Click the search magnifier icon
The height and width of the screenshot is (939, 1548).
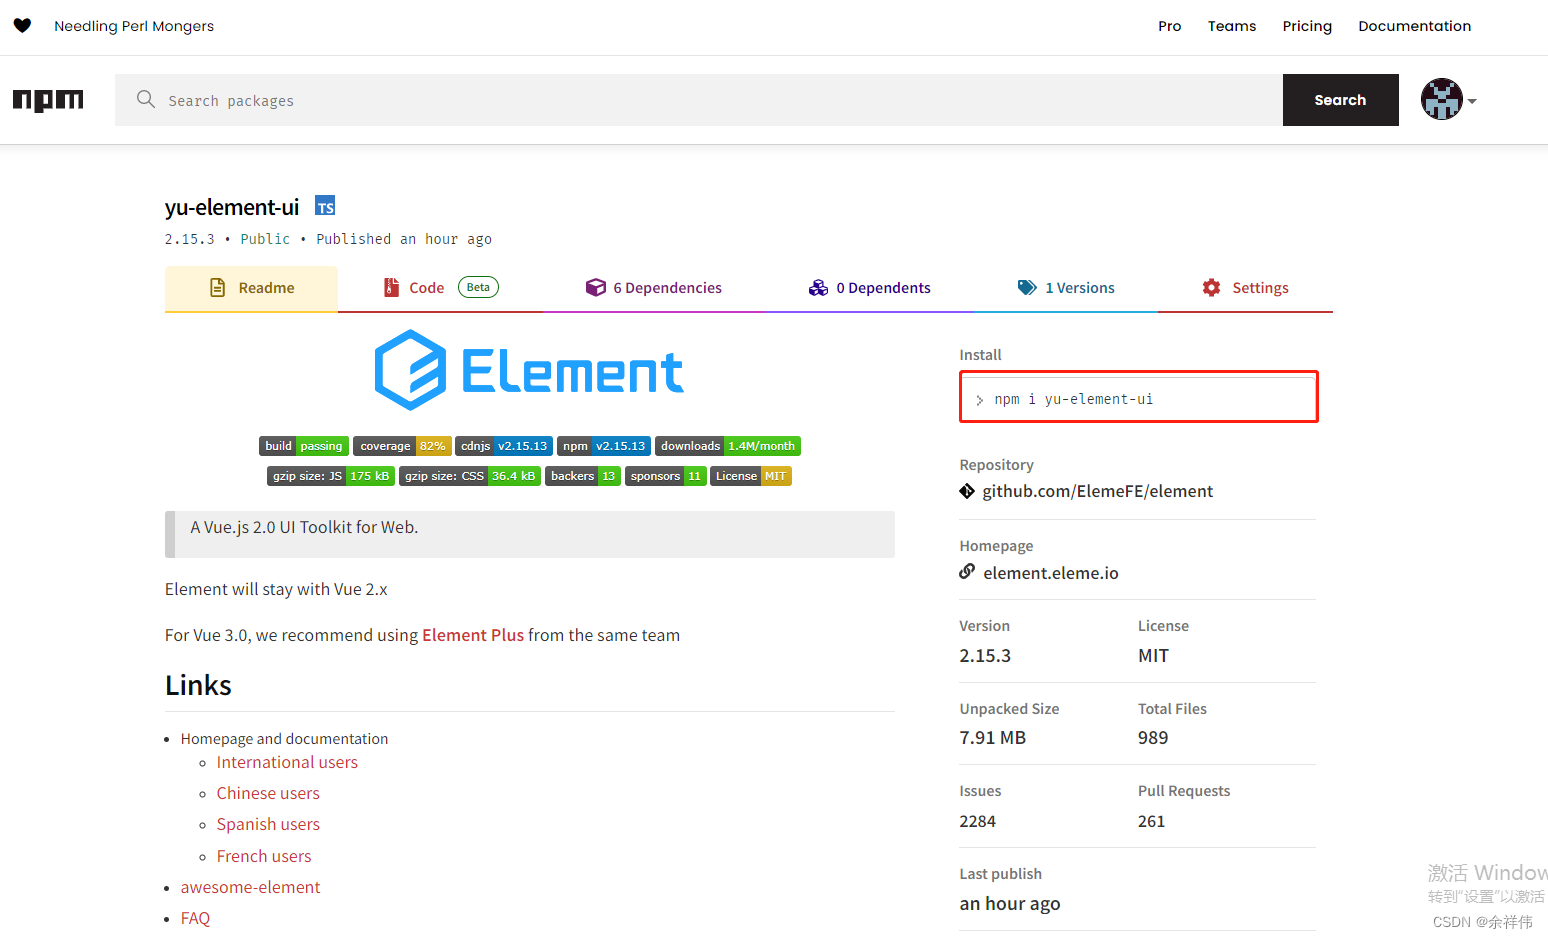tap(146, 99)
